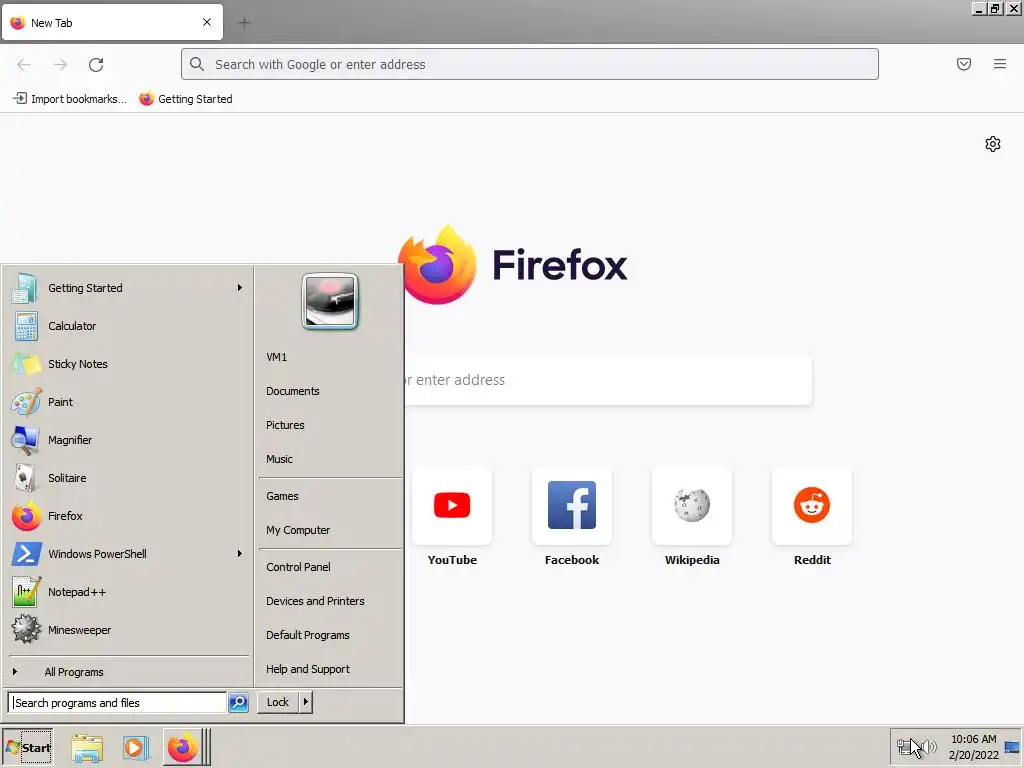Open Control Panel

click(x=330, y=567)
